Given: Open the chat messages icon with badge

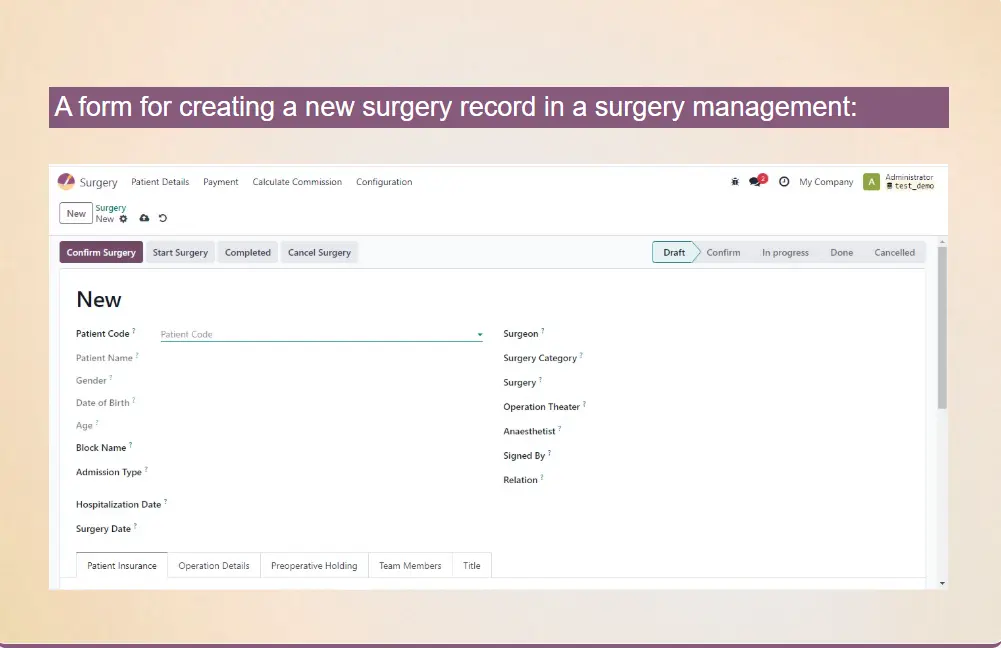Looking at the screenshot, I should [x=756, y=182].
